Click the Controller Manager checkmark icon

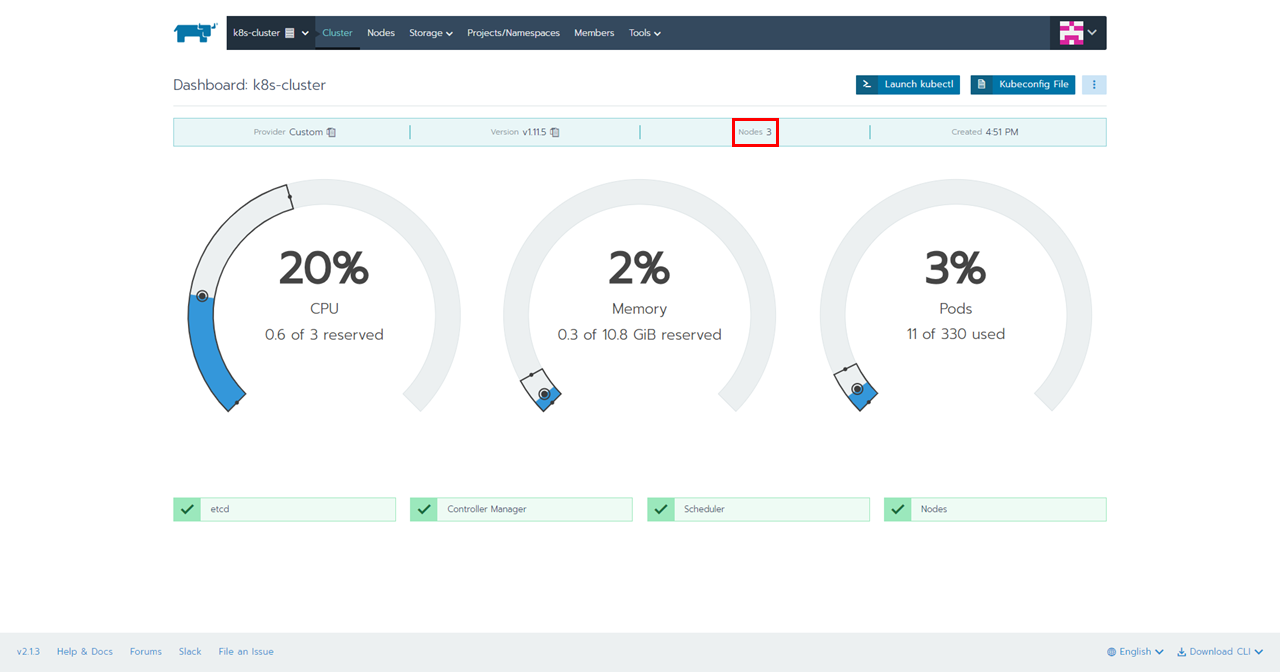(424, 509)
